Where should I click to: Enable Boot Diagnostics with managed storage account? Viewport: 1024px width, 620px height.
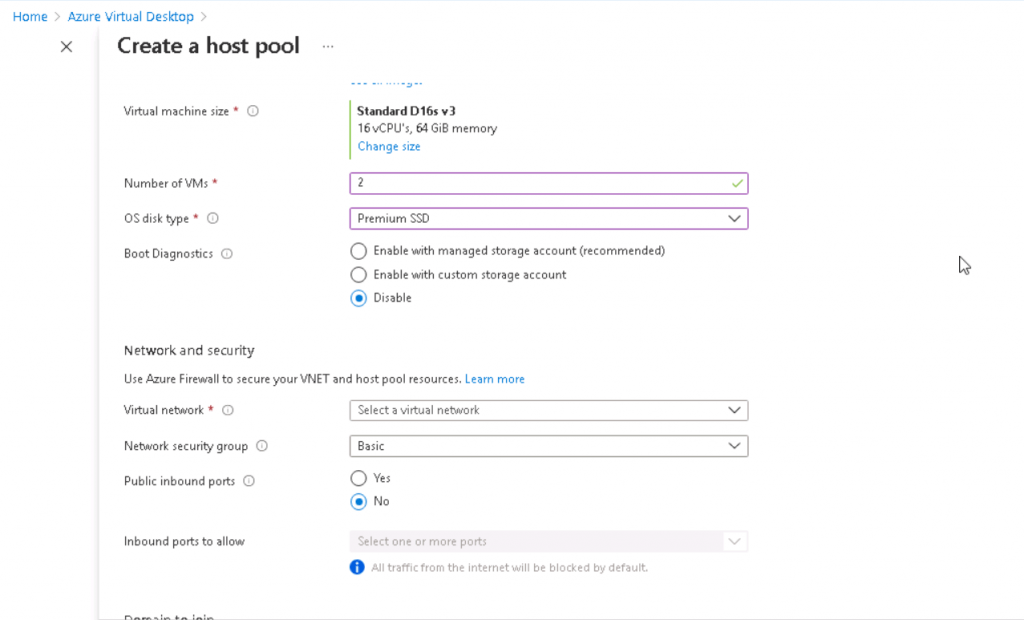(x=357, y=251)
